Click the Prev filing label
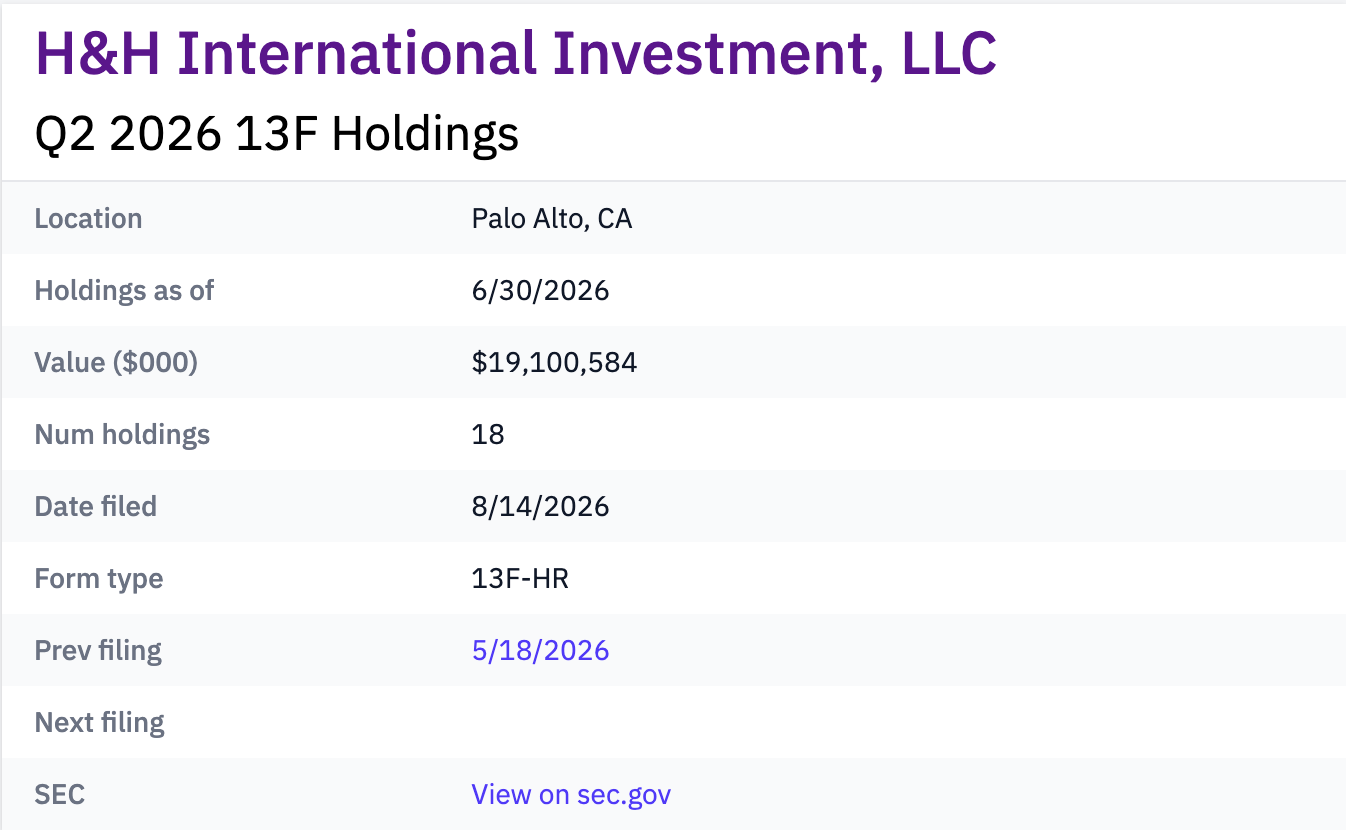 tap(98, 650)
